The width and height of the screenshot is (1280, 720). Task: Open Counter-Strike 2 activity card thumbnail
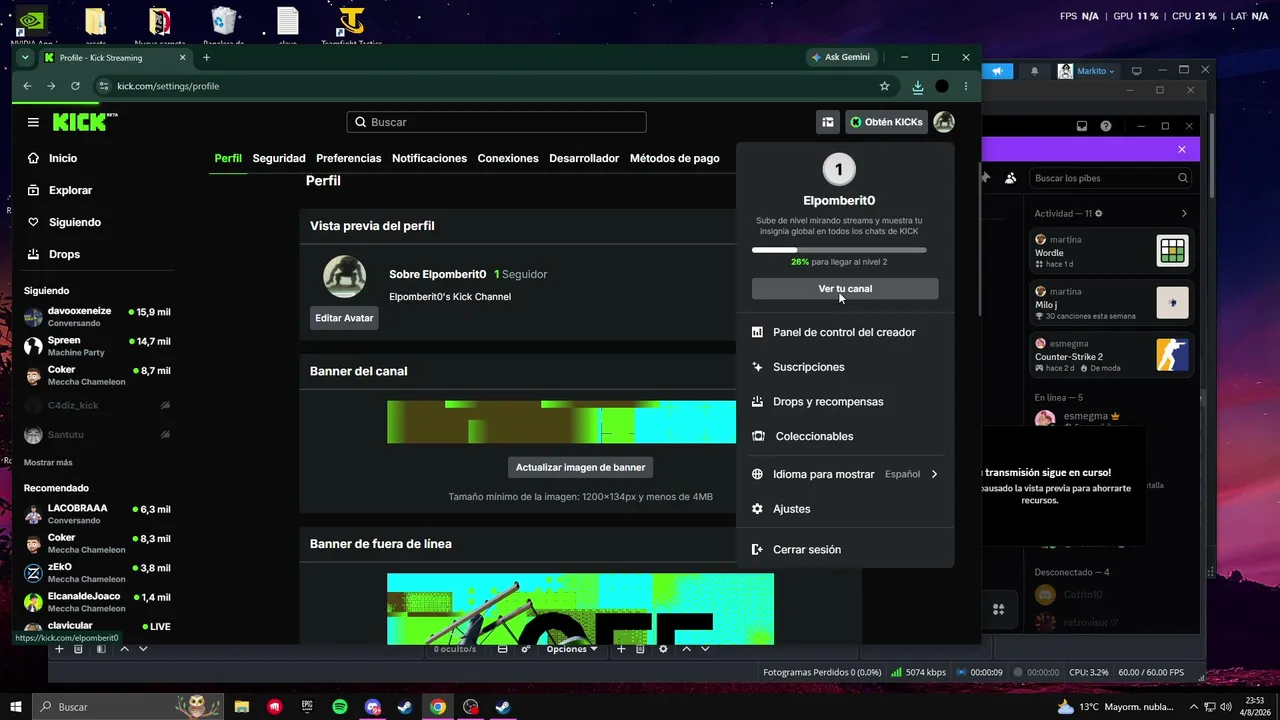(1172, 354)
